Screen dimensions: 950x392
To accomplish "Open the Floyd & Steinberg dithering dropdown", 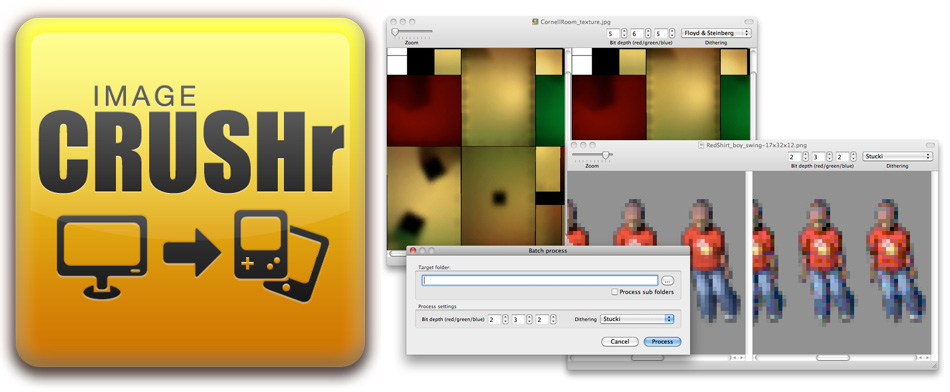I will tap(716, 33).
